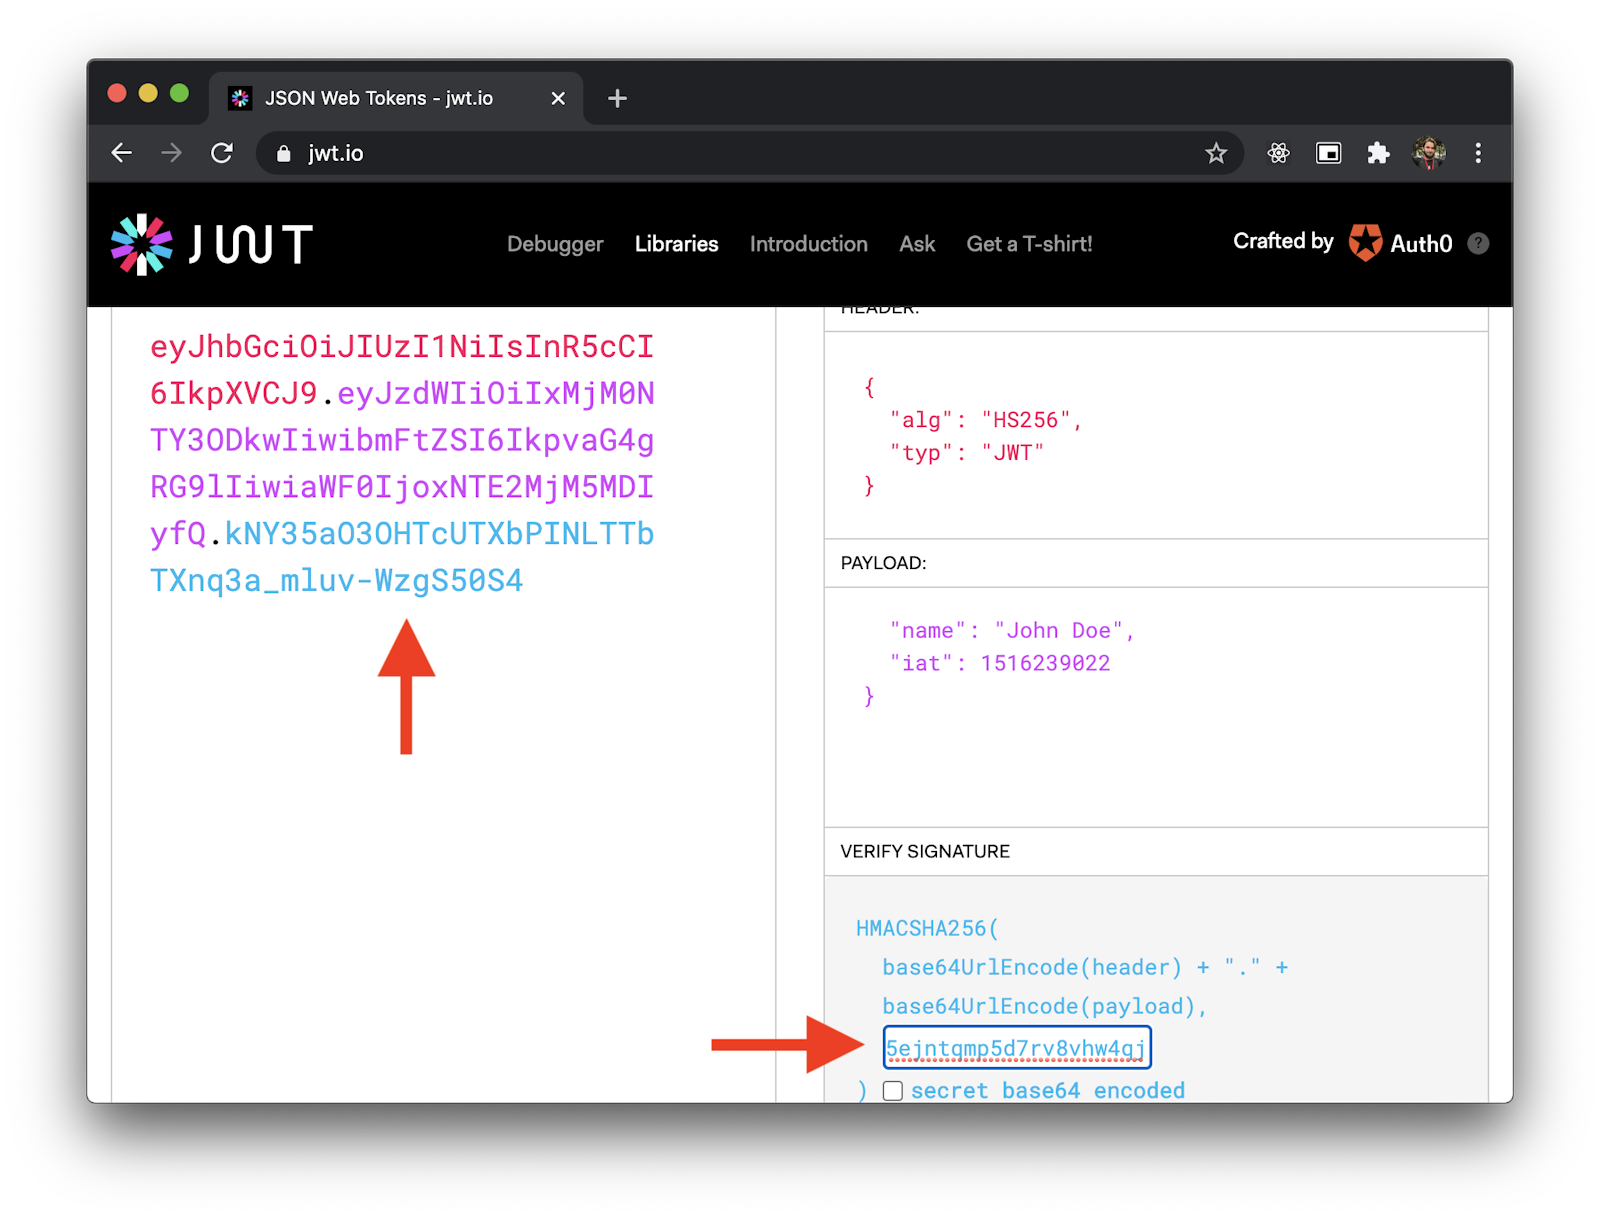Switch to the Debugger section
1600x1218 pixels.
point(555,244)
